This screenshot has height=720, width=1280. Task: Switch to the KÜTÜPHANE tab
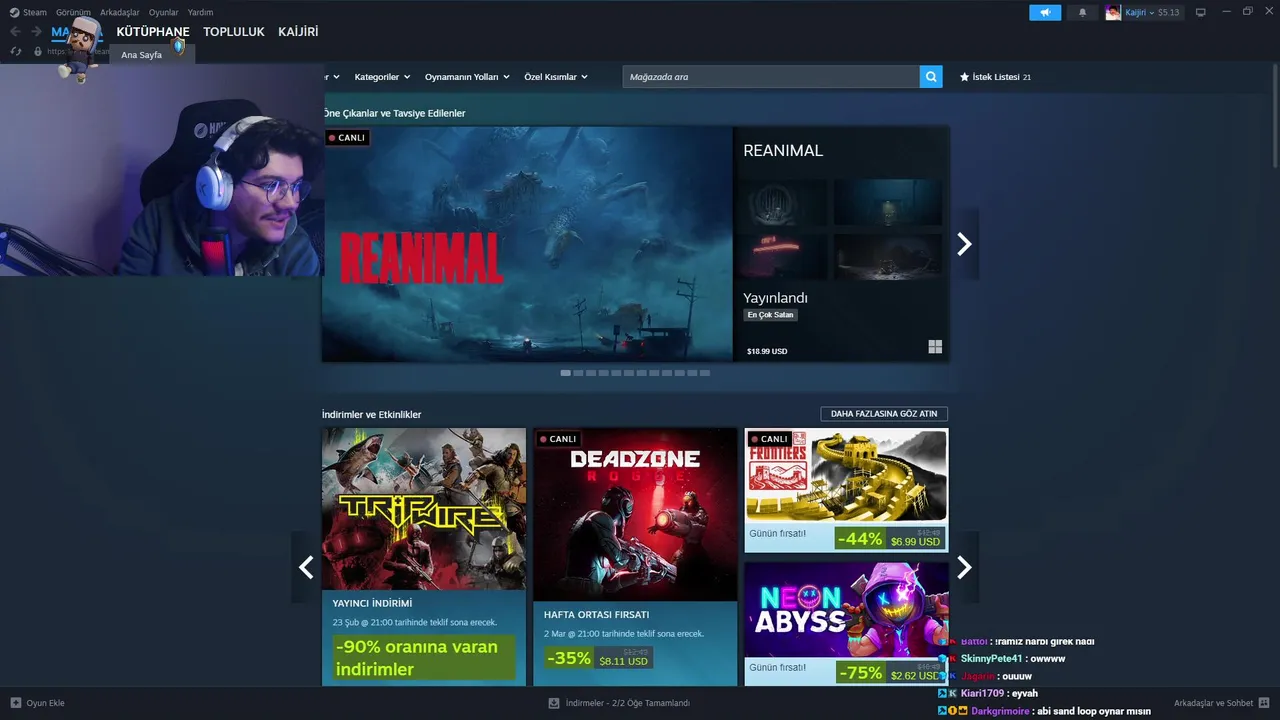coord(153,32)
